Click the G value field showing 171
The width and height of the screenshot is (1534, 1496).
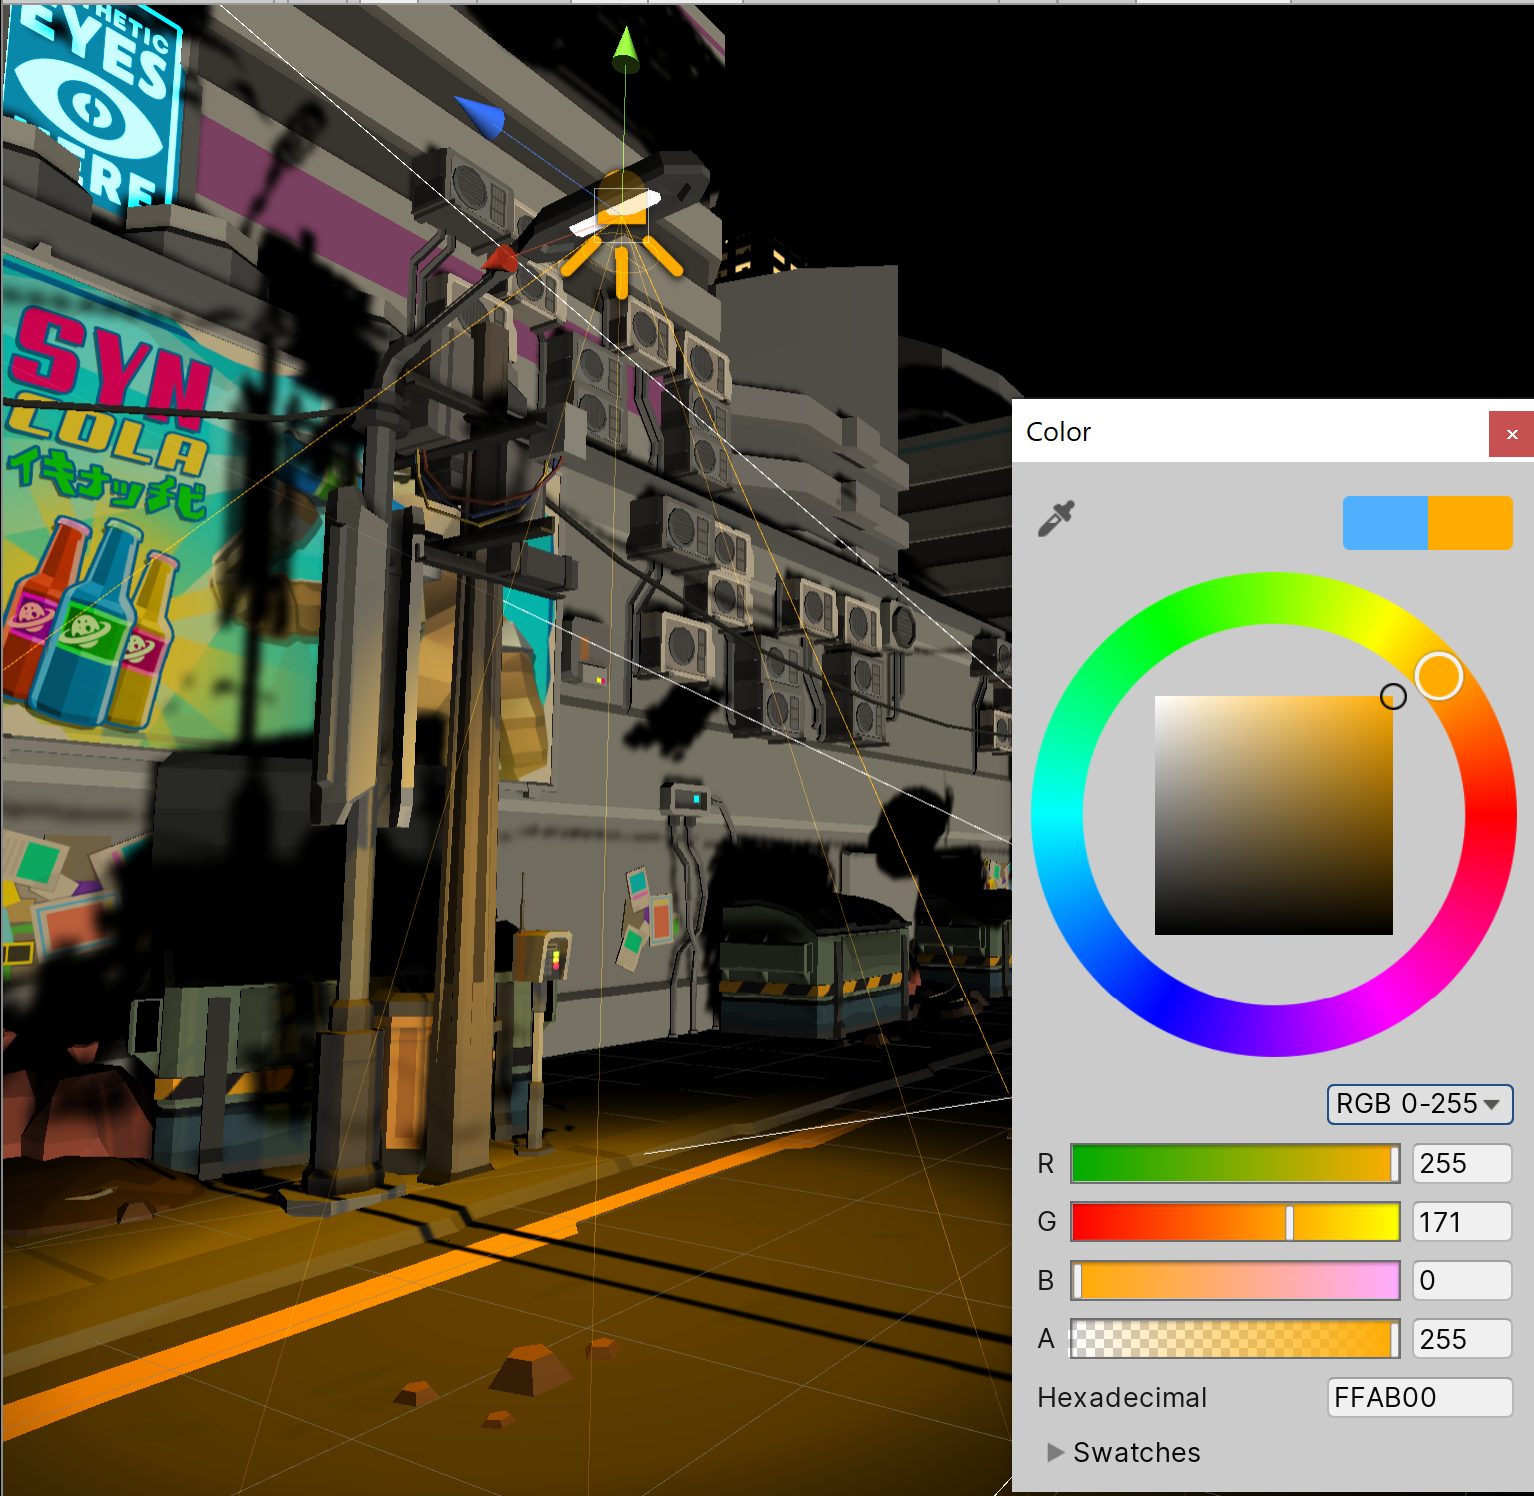tap(1461, 1222)
